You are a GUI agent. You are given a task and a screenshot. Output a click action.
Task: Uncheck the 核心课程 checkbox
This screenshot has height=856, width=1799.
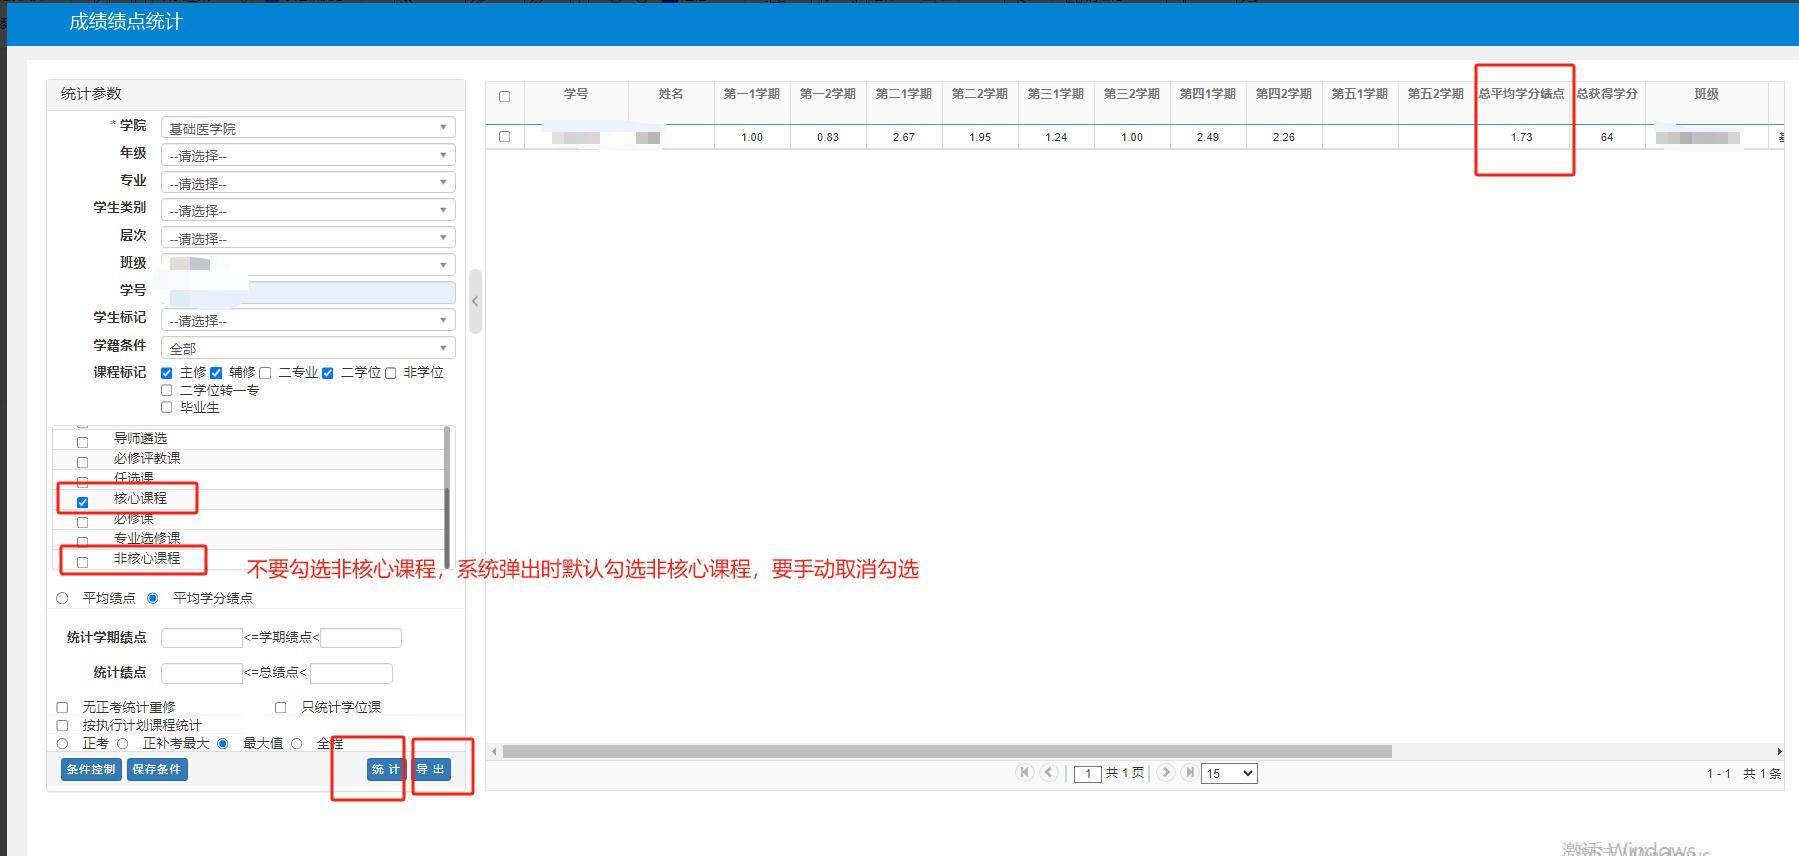click(x=83, y=502)
